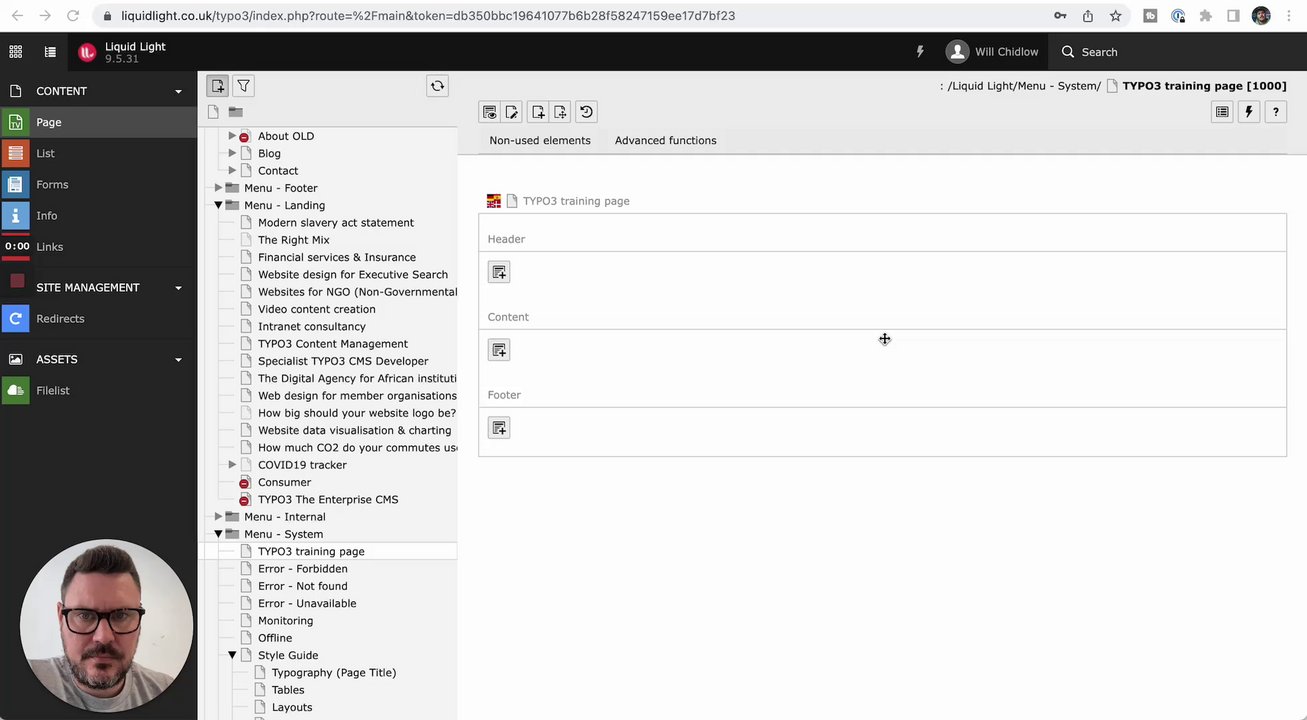Toggle the new page panel in tree toolbar
This screenshot has width=1307, height=720.
tap(218, 86)
